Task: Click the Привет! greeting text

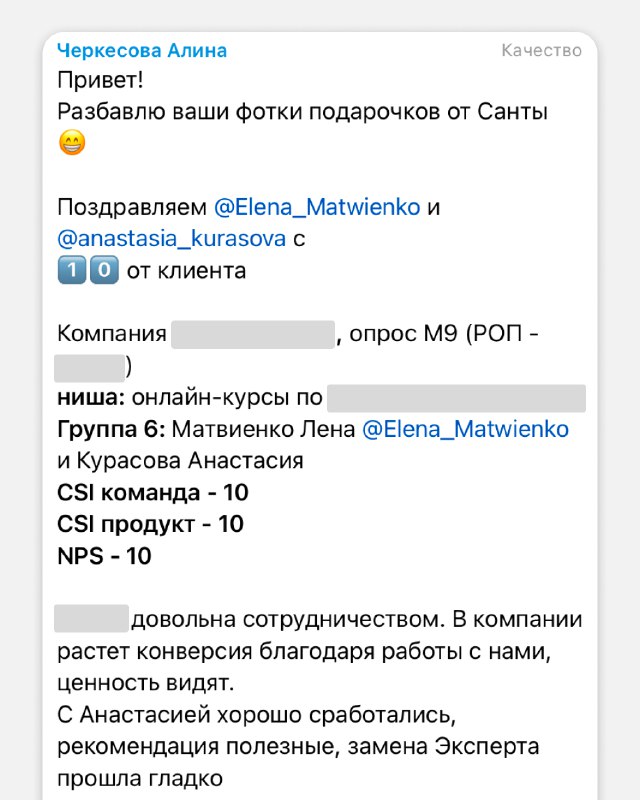Action: (101, 80)
